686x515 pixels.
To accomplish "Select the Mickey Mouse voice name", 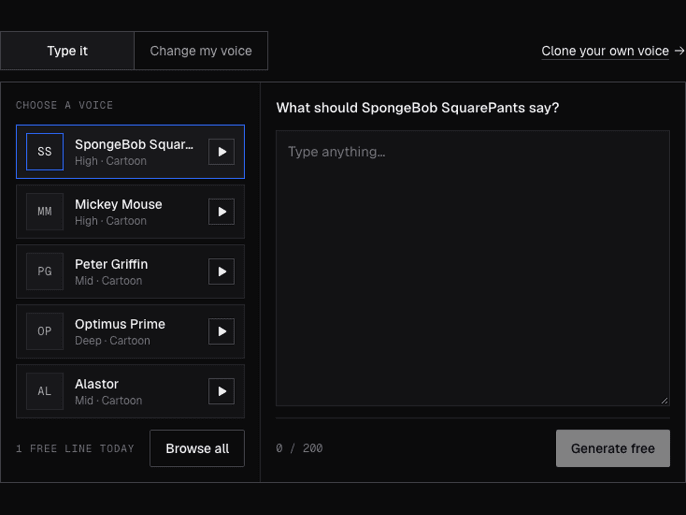I will tap(119, 204).
